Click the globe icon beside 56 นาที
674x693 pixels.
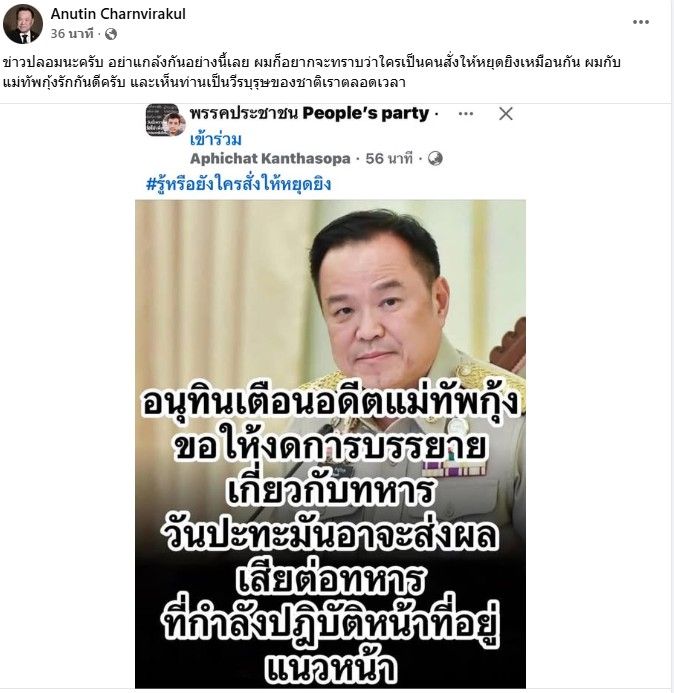click(x=435, y=159)
